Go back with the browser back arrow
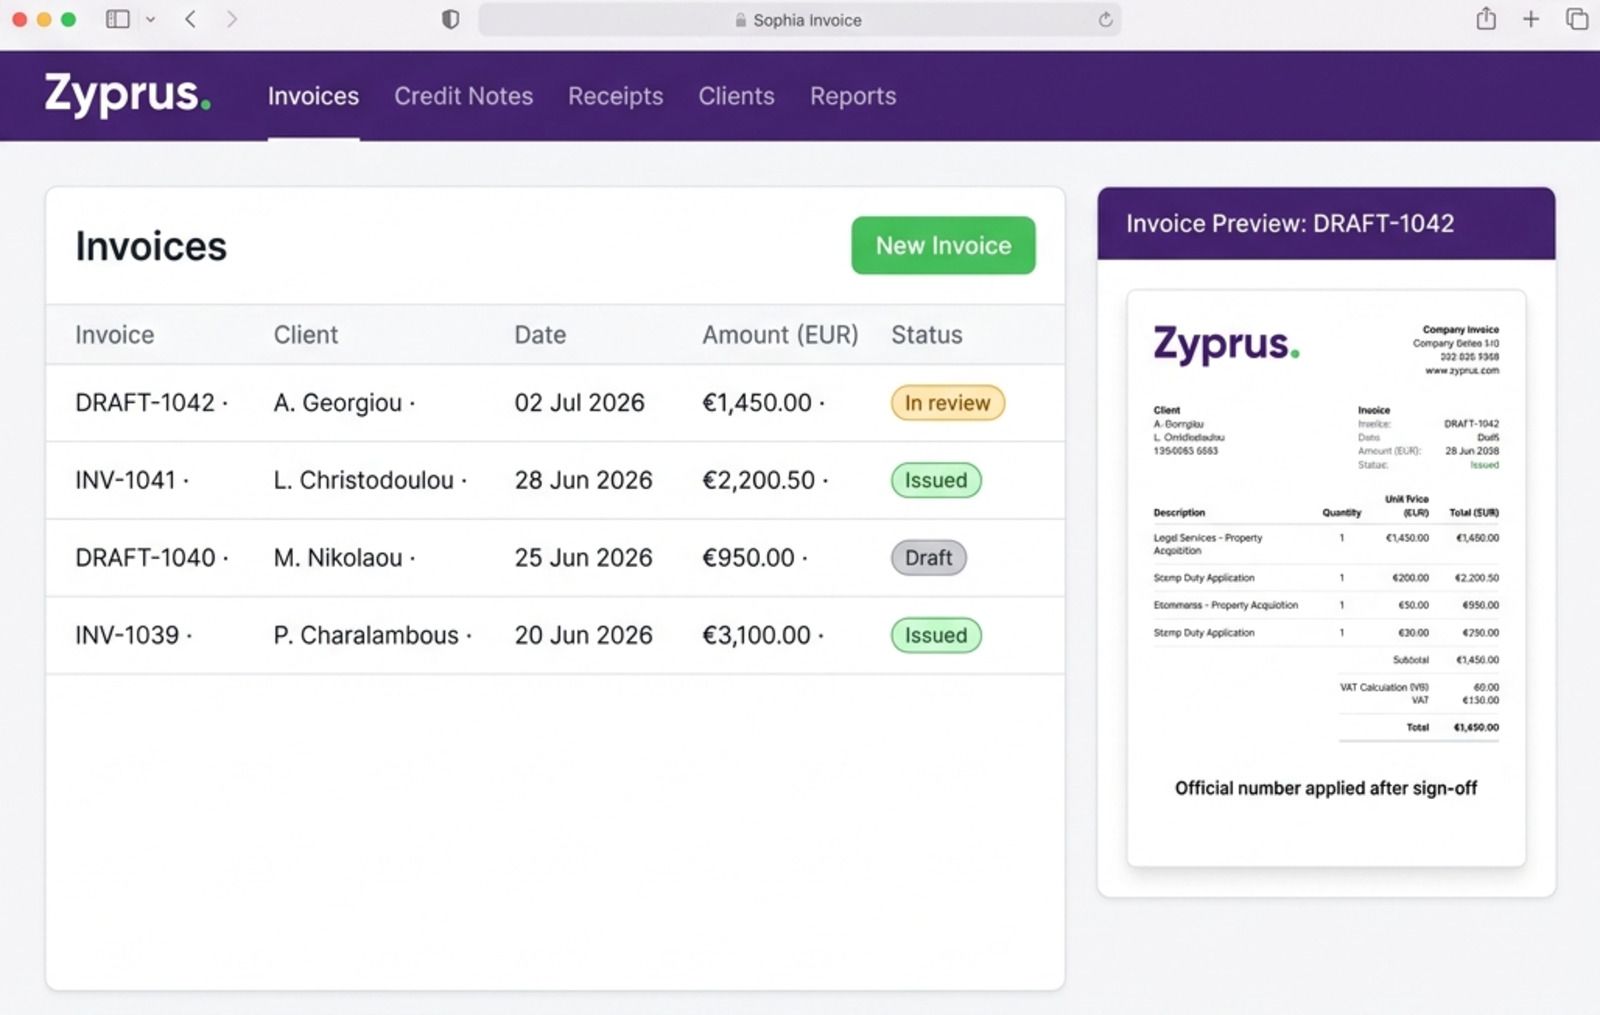Screen dimensions: 1600x1015 point(190,19)
